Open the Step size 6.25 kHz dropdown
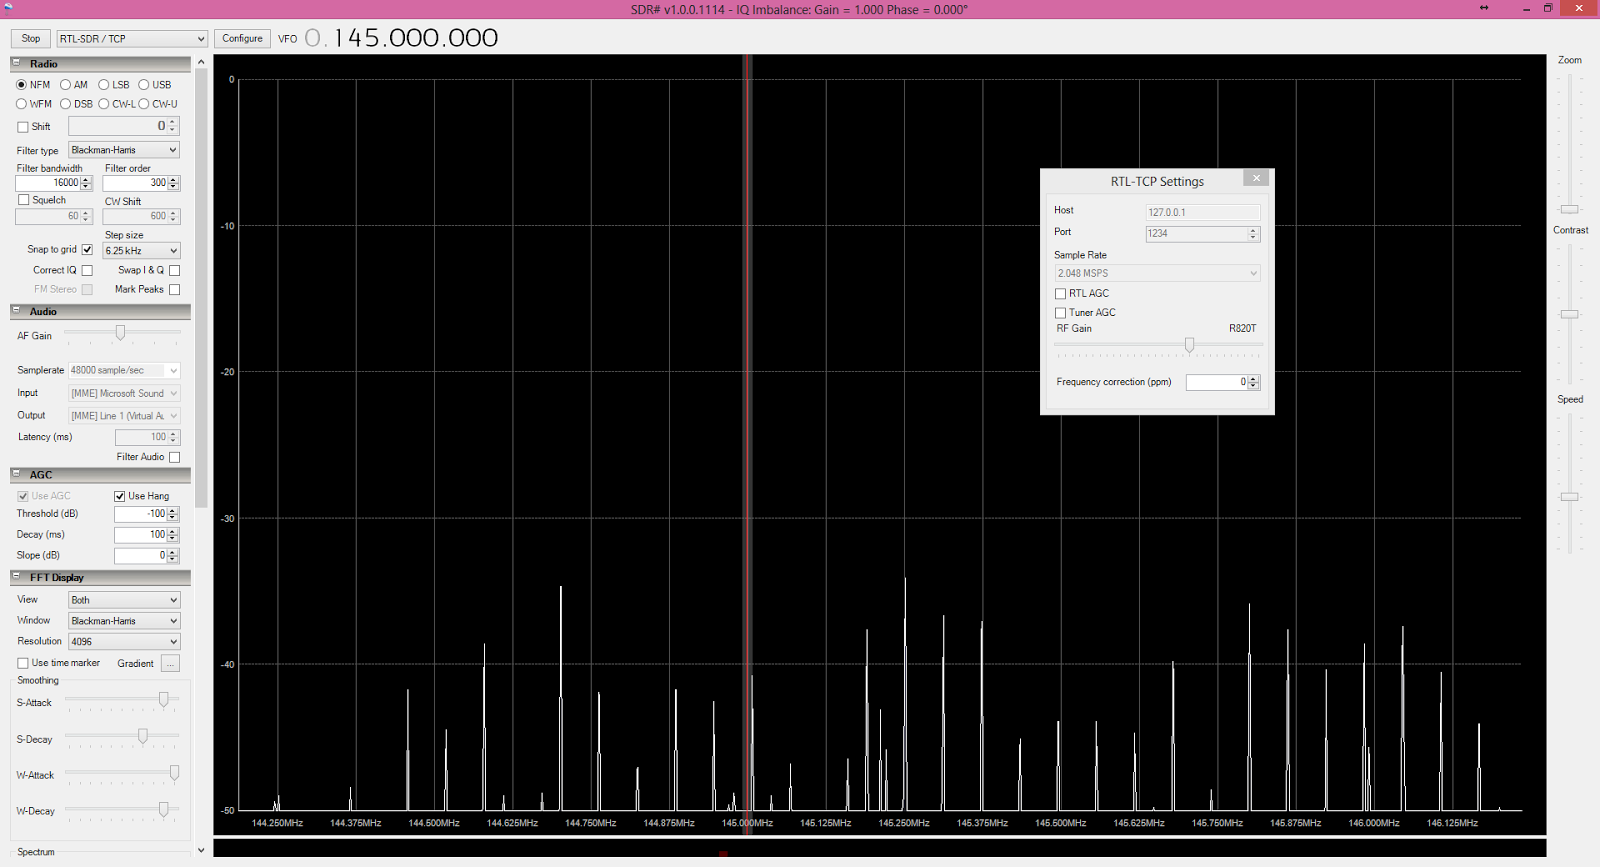 [x=142, y=251]
